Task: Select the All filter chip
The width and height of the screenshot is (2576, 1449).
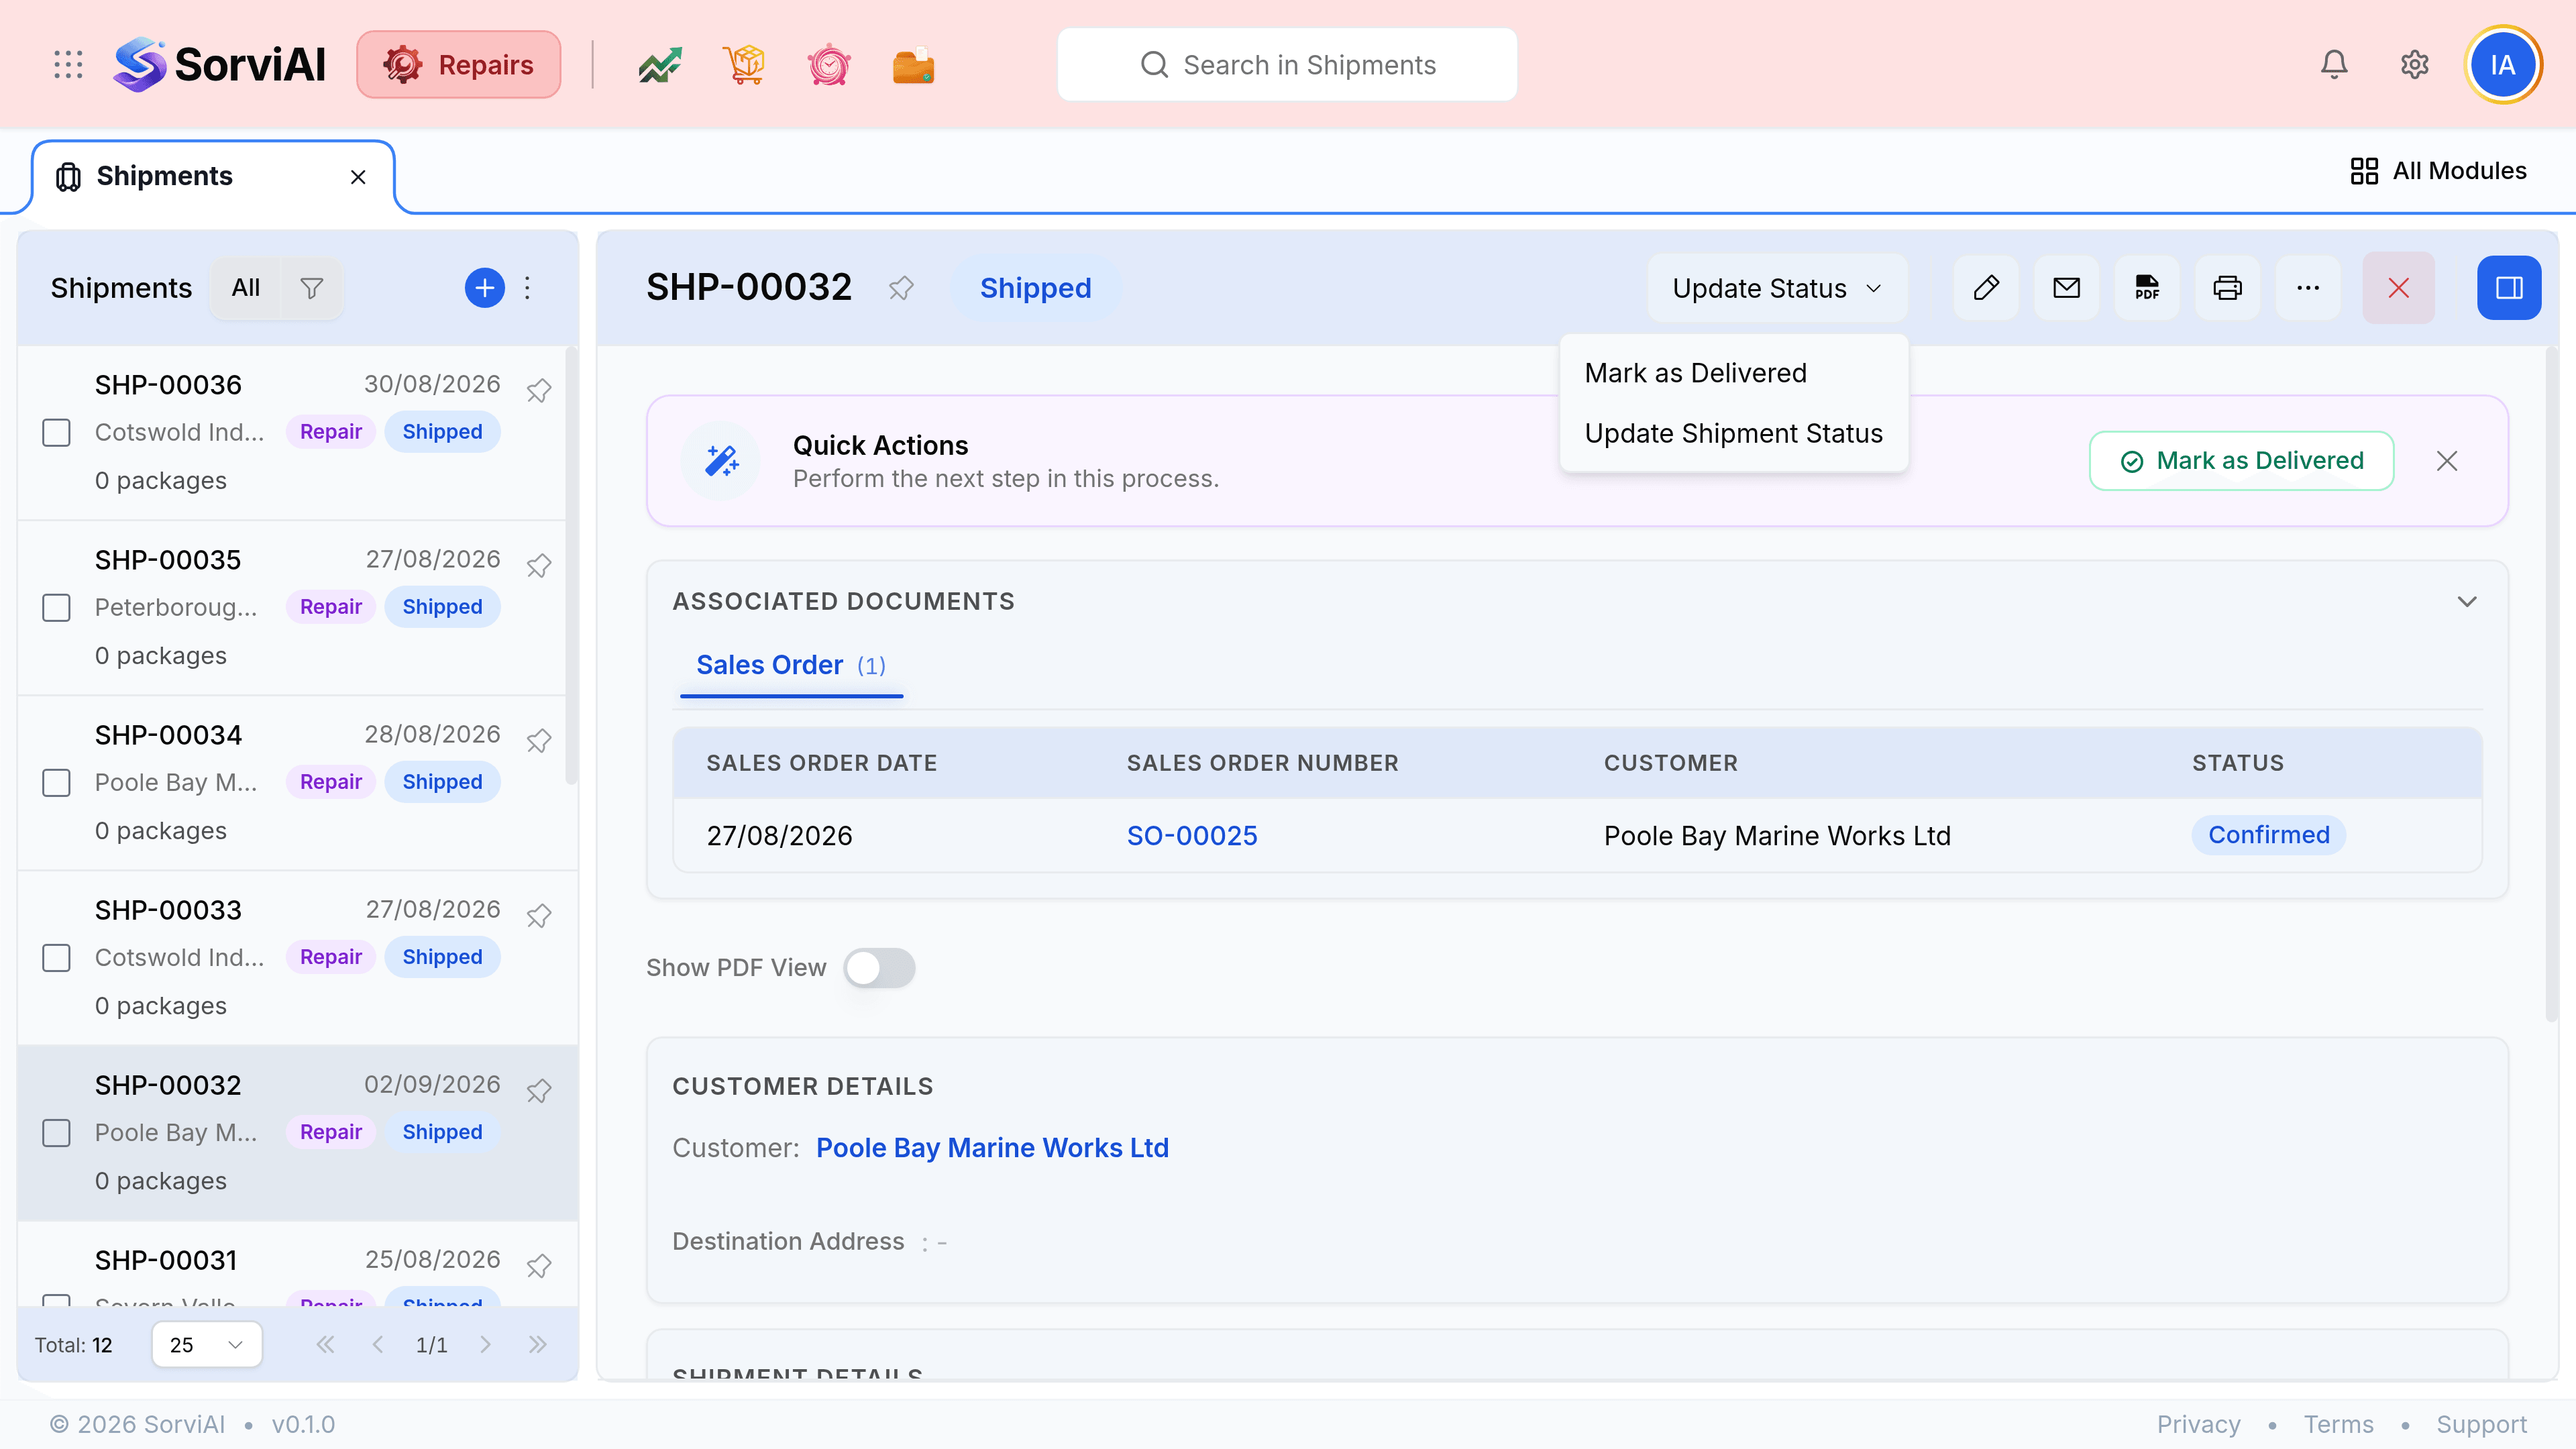Action: (246, 288)
